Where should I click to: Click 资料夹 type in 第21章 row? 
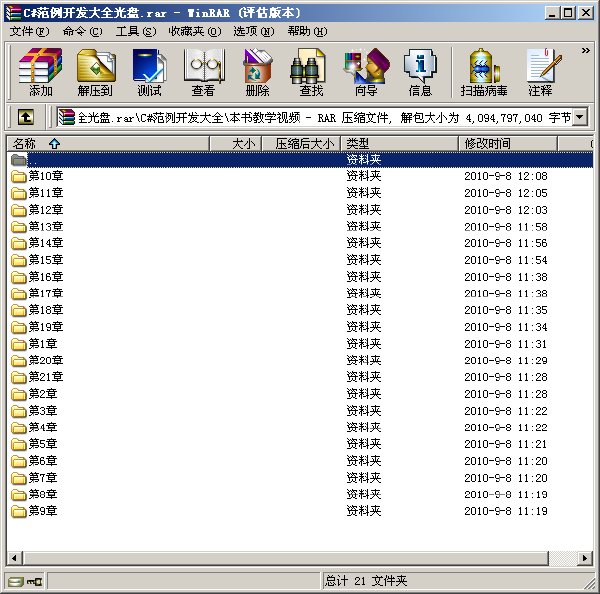tap(364, 377)
